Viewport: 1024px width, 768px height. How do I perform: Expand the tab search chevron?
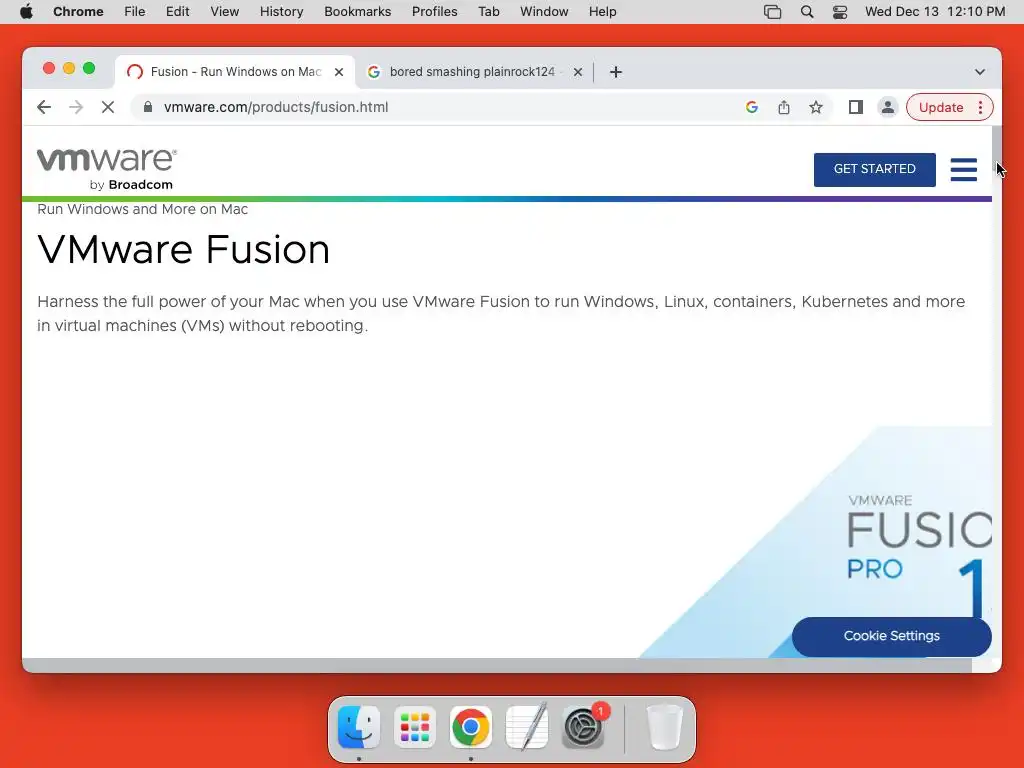pos(980,72)
